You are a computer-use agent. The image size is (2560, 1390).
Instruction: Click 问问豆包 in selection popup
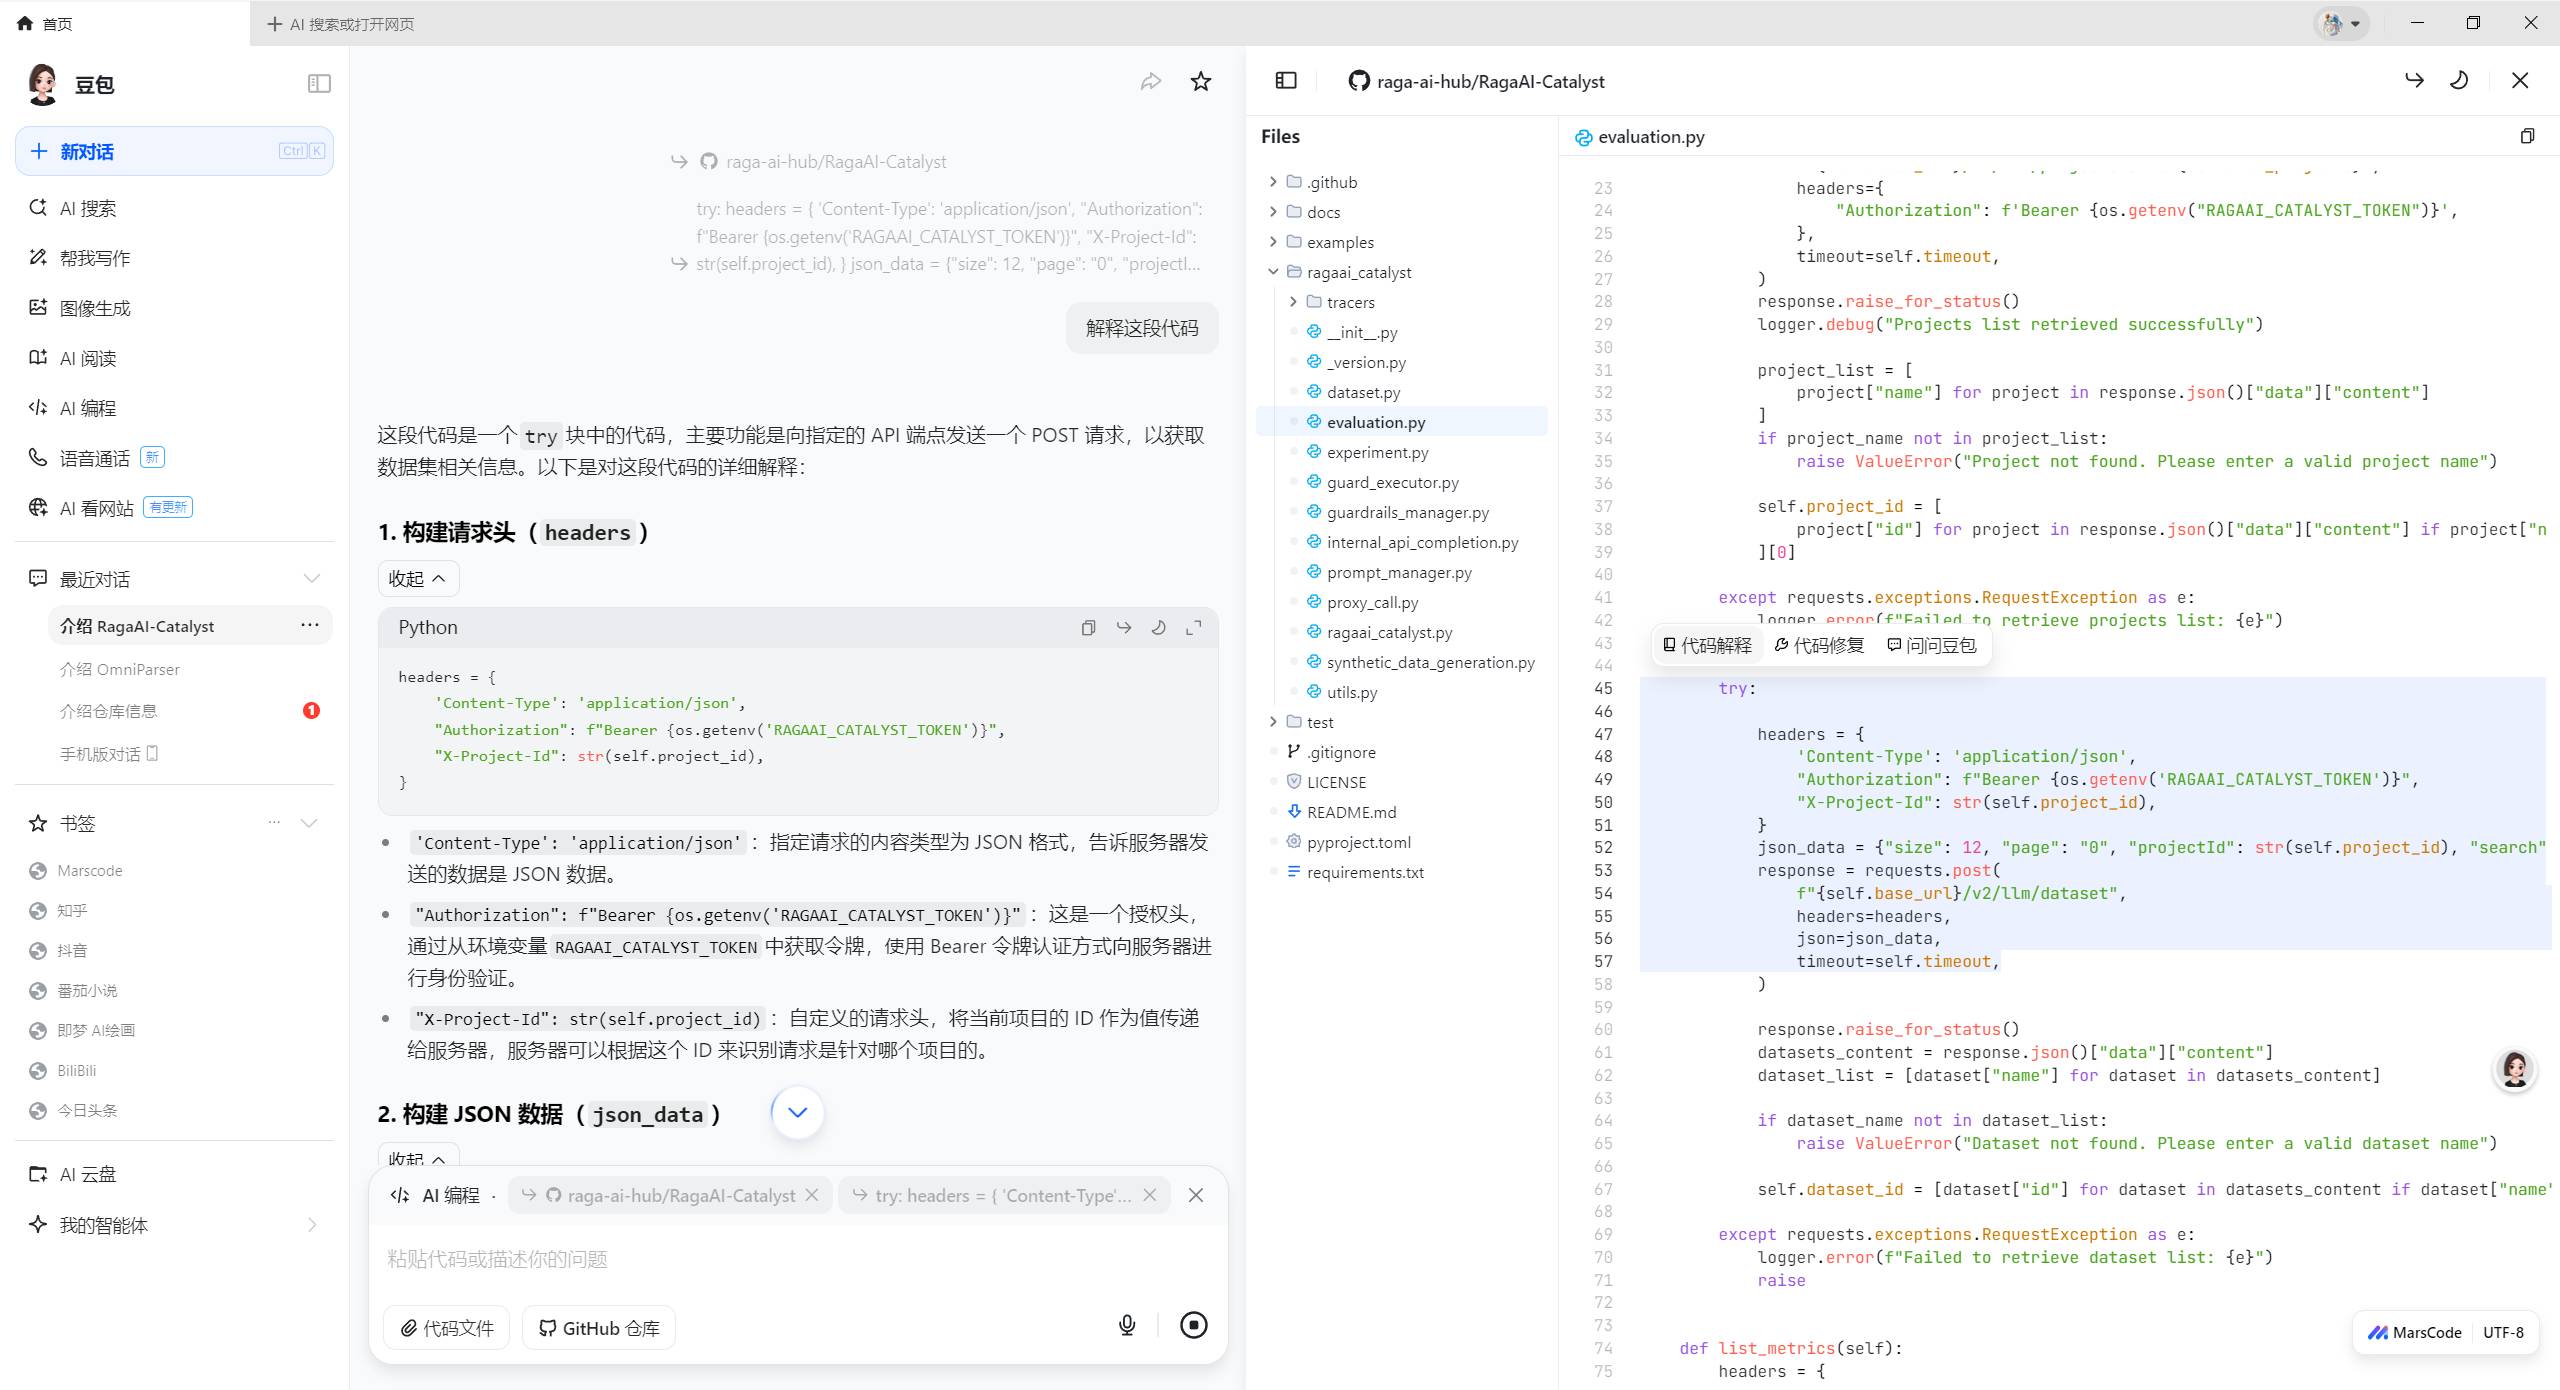[x=1932, y=646]
